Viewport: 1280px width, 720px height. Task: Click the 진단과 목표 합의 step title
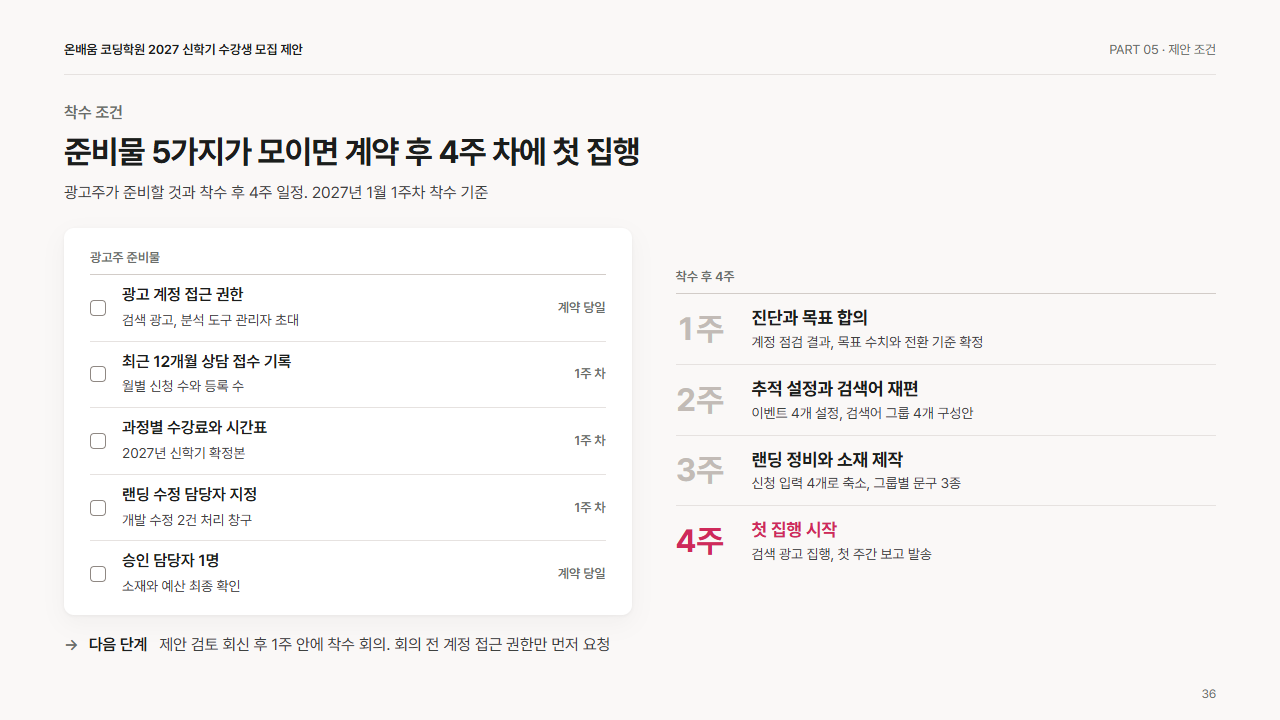pos(810,318)
